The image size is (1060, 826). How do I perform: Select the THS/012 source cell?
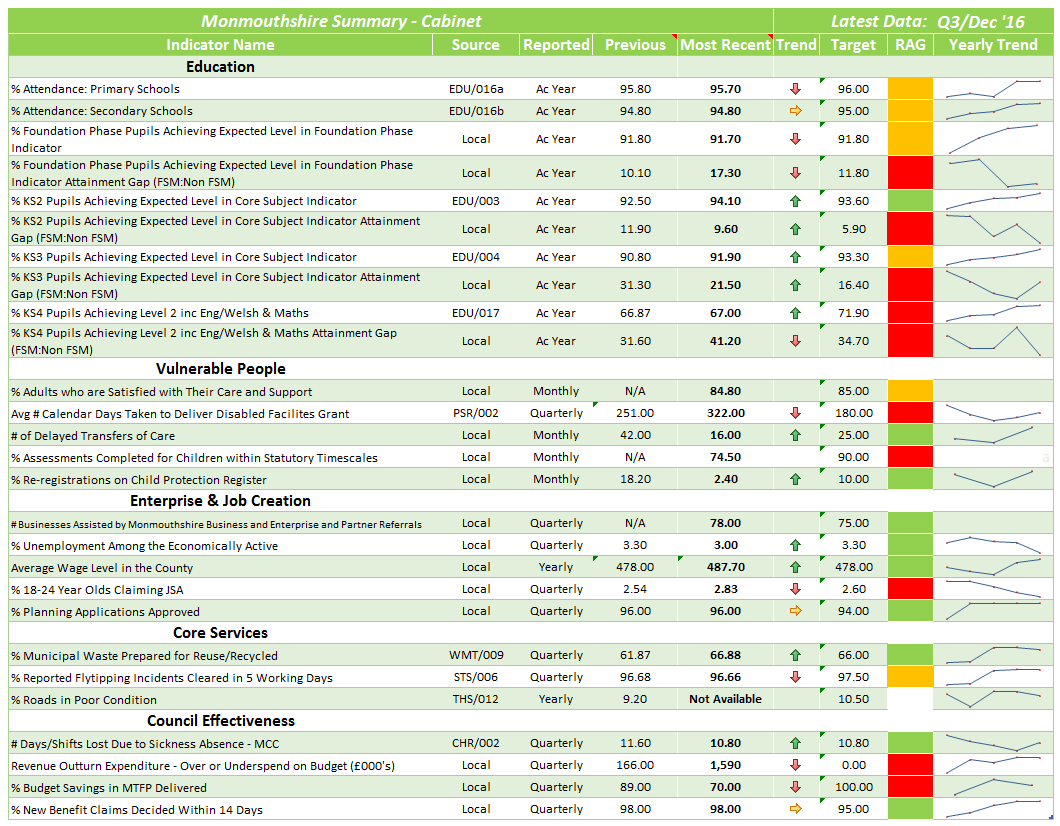476,699
